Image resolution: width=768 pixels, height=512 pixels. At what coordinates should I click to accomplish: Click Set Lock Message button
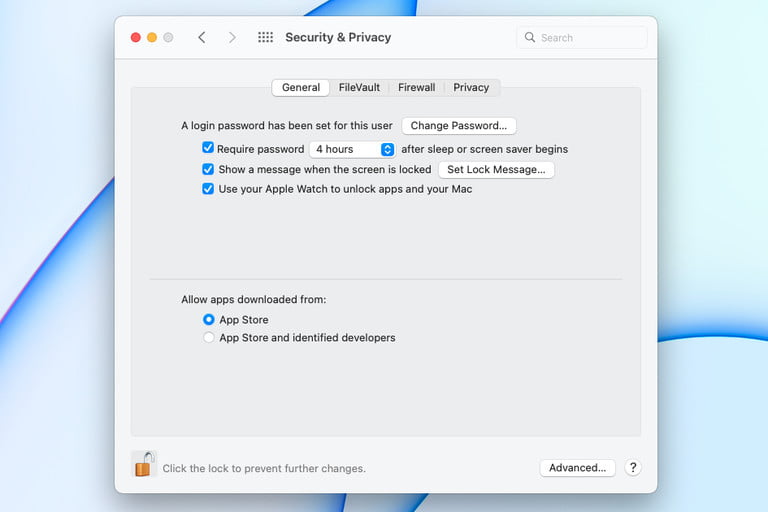[496, 170]
